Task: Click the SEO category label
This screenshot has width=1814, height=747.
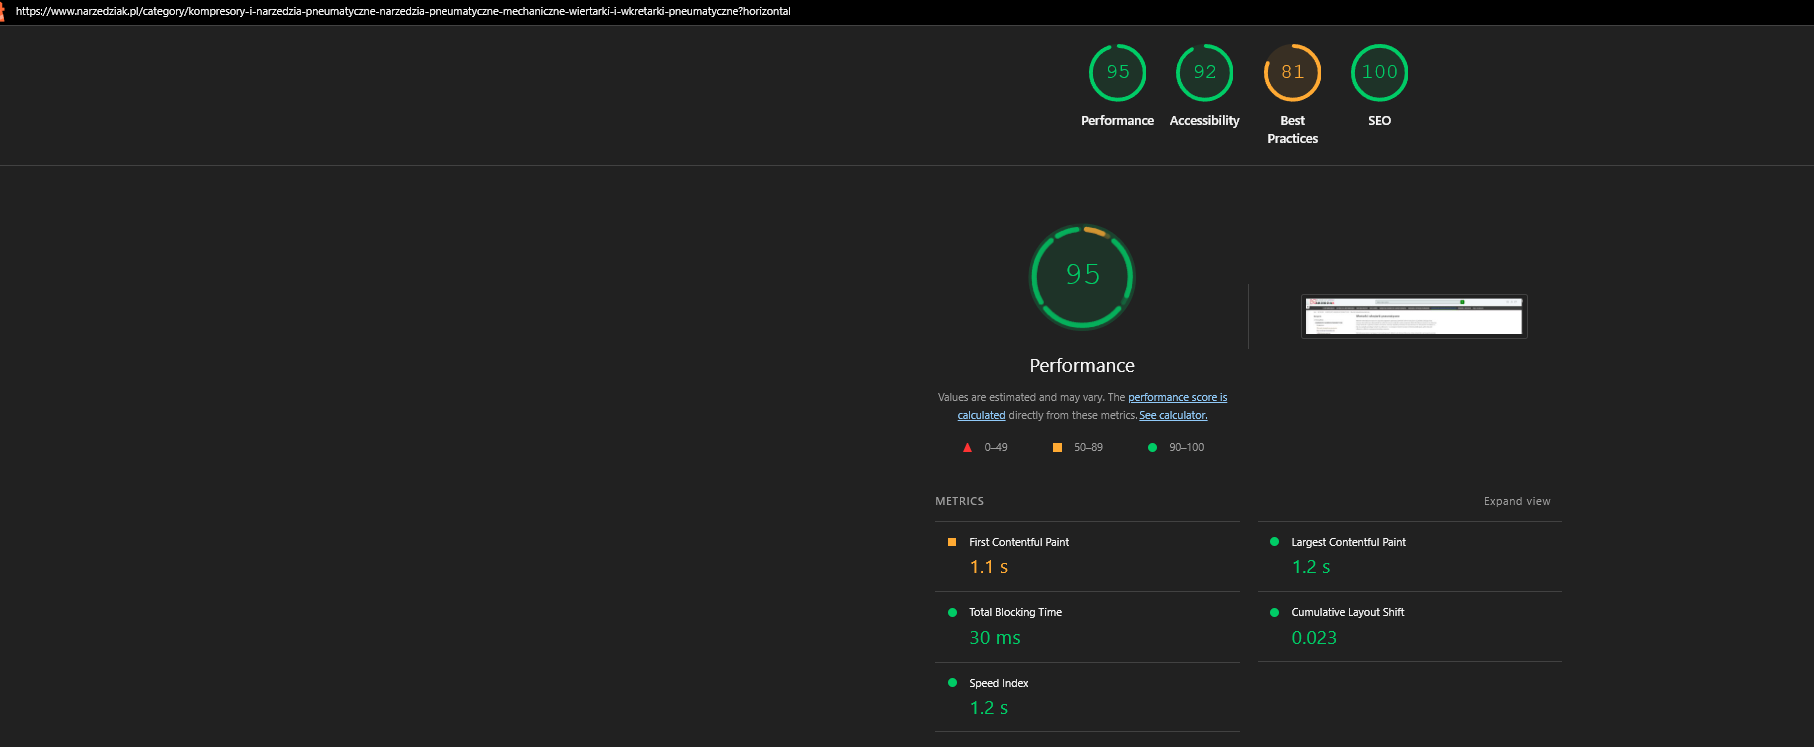Action: point(1379,120)
